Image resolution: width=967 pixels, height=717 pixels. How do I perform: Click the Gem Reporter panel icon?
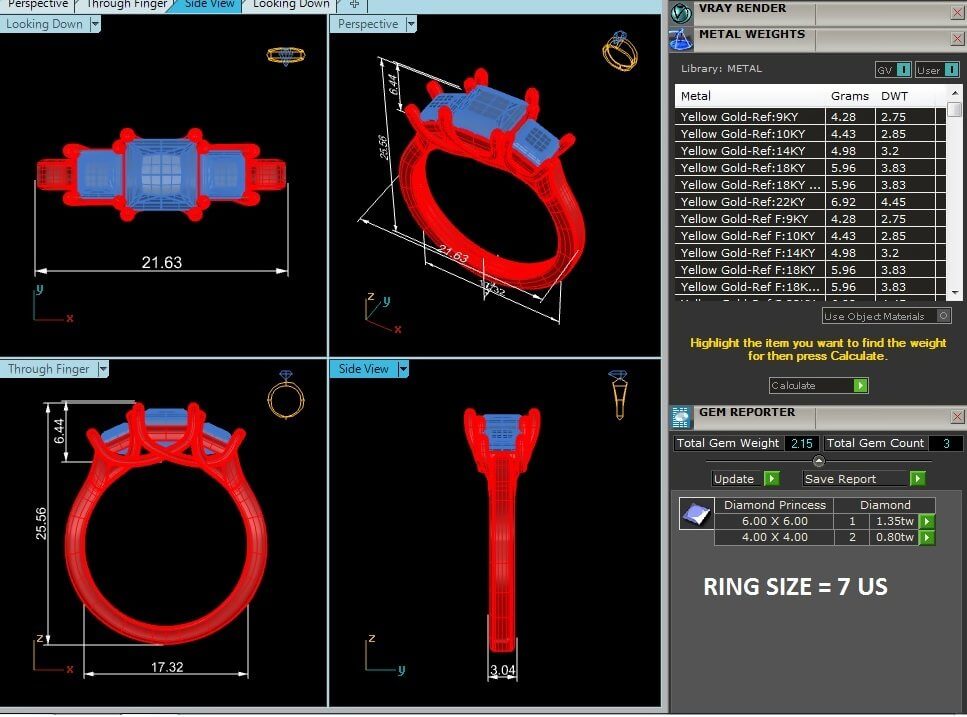point(681,417)
